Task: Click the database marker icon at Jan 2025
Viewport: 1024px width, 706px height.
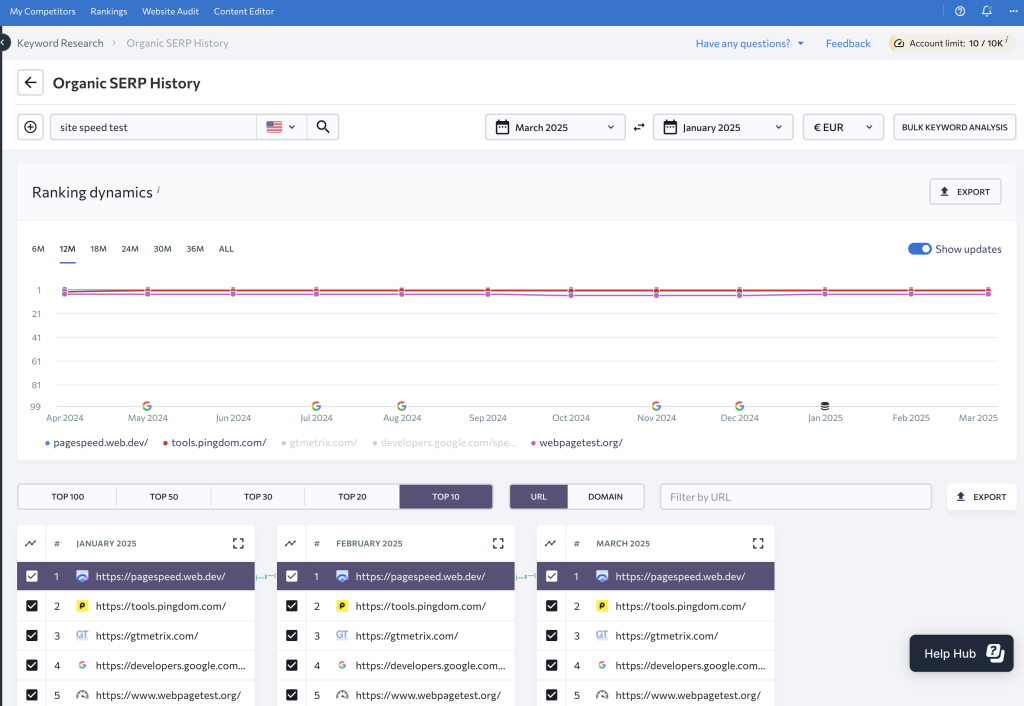Action: [825, 406]
